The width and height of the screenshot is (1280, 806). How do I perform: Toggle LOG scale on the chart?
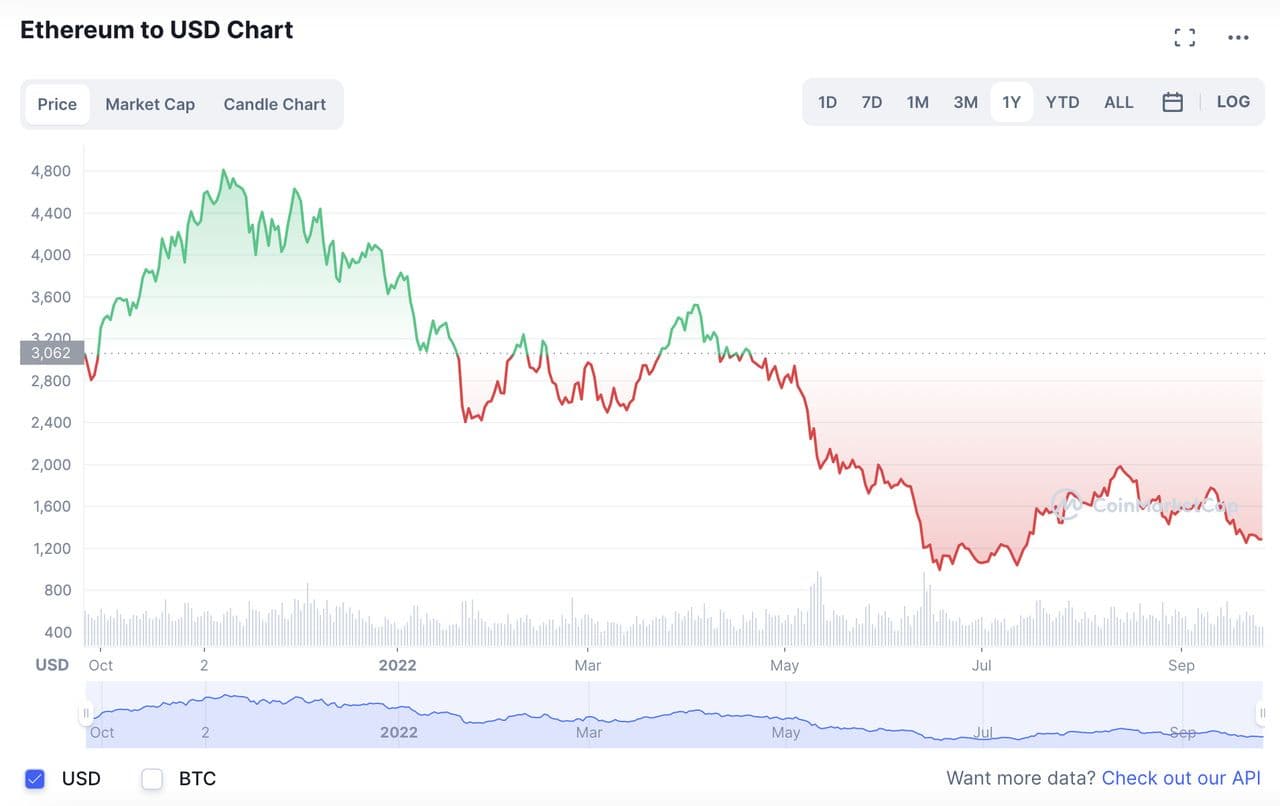click(1233, 102)
